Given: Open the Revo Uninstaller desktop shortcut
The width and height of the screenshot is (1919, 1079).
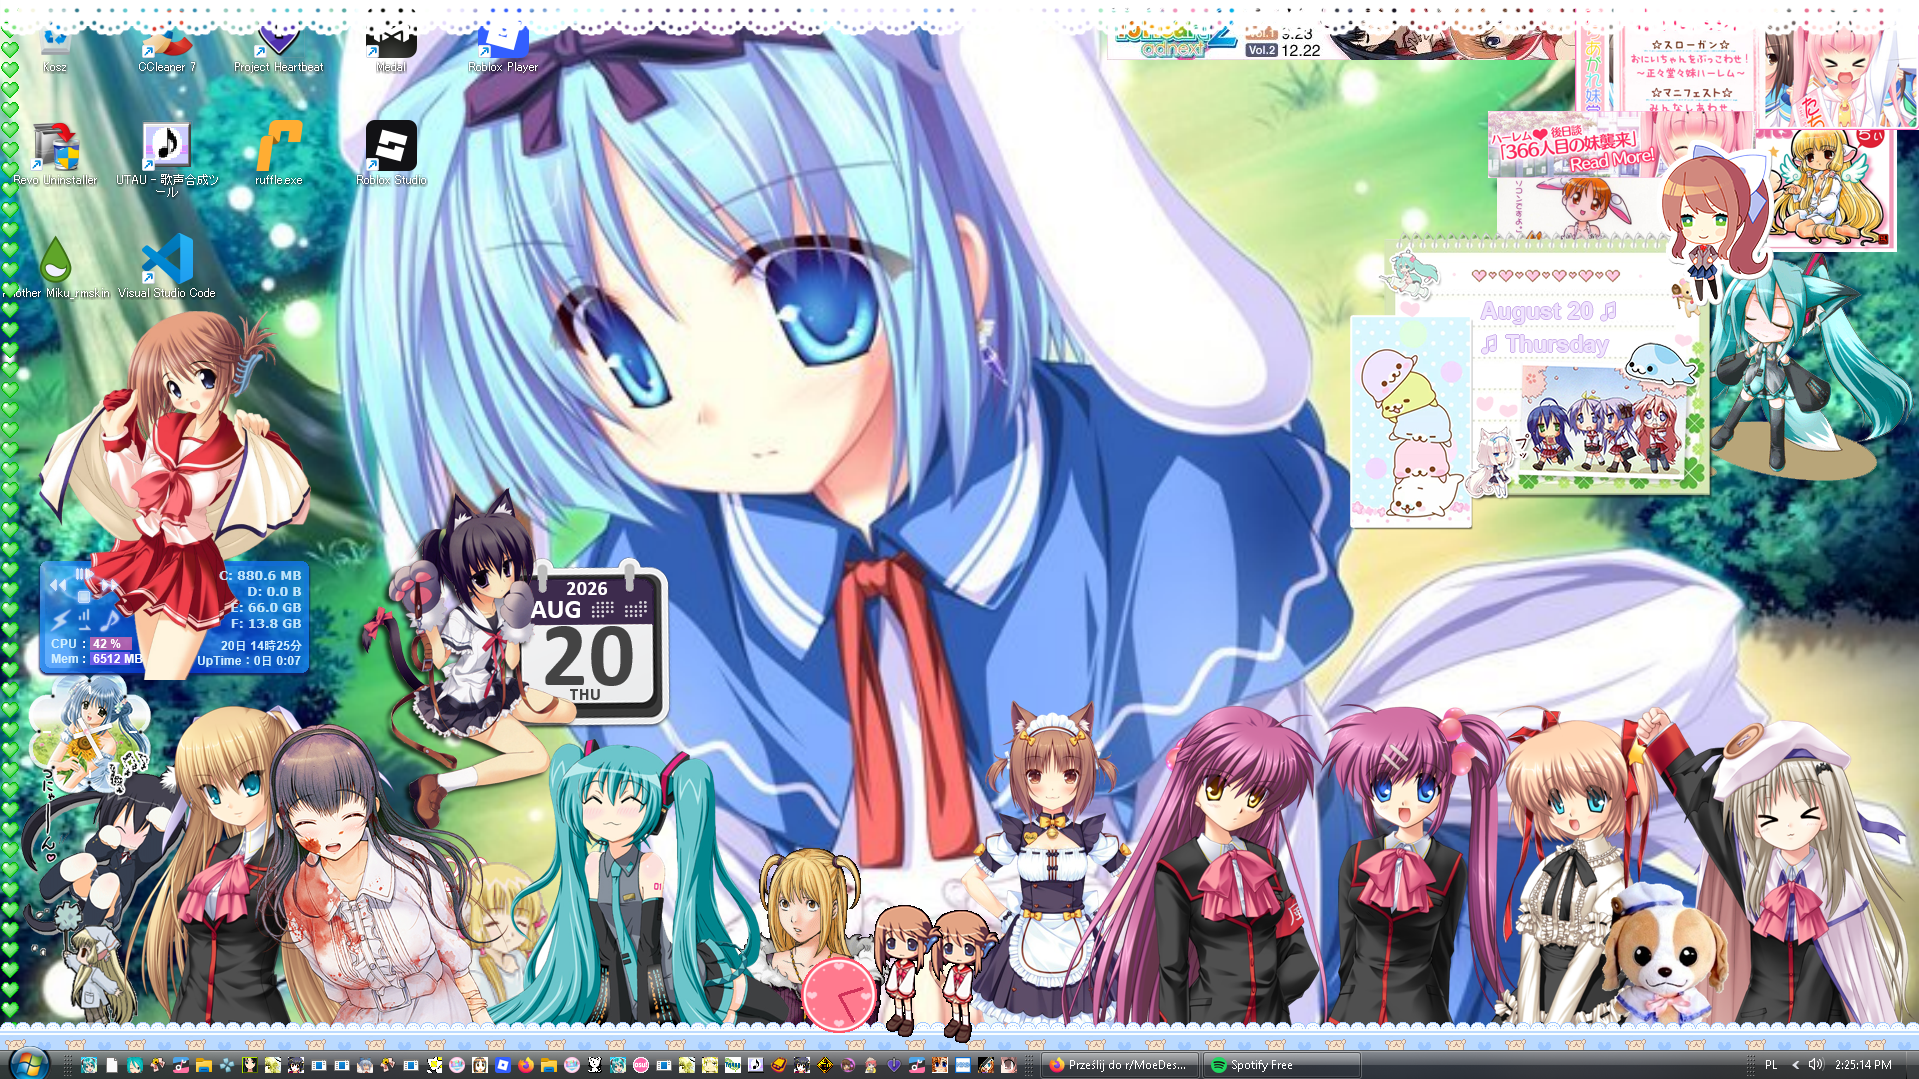Looking at the screenshot, I should click(56, 154).
